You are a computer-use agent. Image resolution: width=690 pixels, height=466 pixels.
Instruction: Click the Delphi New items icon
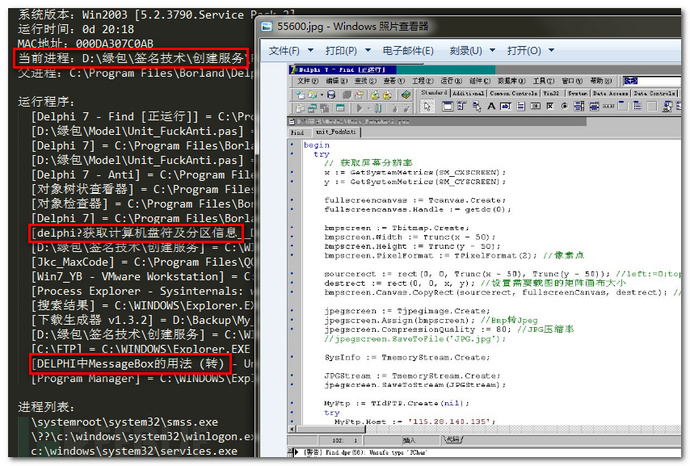[301, 95]
